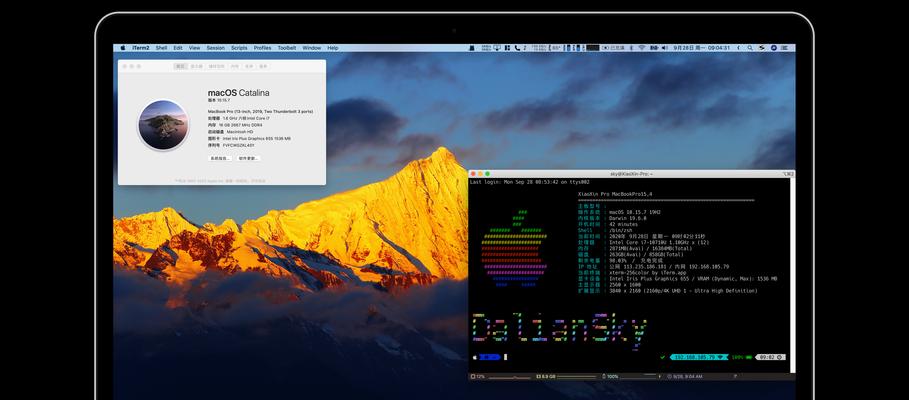Click the blue prompt segment in terminal
The height and width of the screenshot is (400, 909).
pyautogui.click(x=490, y=357)
